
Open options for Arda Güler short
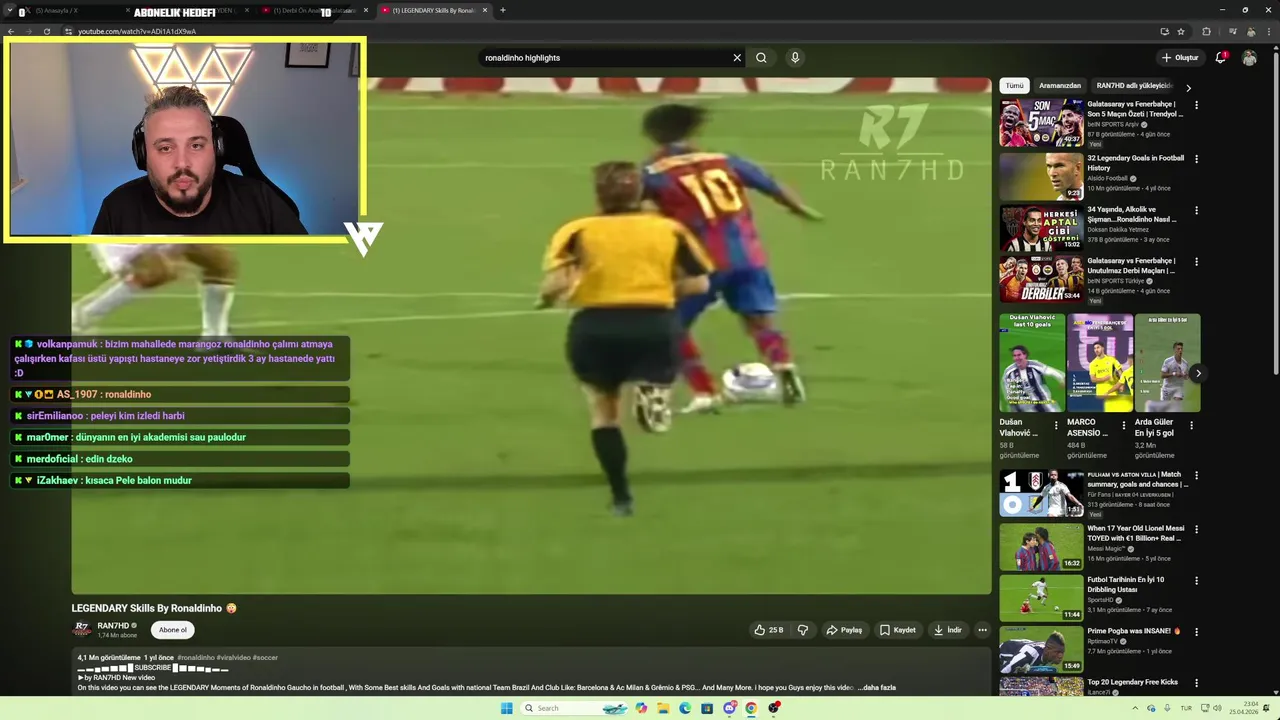(x=1191, y=425)
